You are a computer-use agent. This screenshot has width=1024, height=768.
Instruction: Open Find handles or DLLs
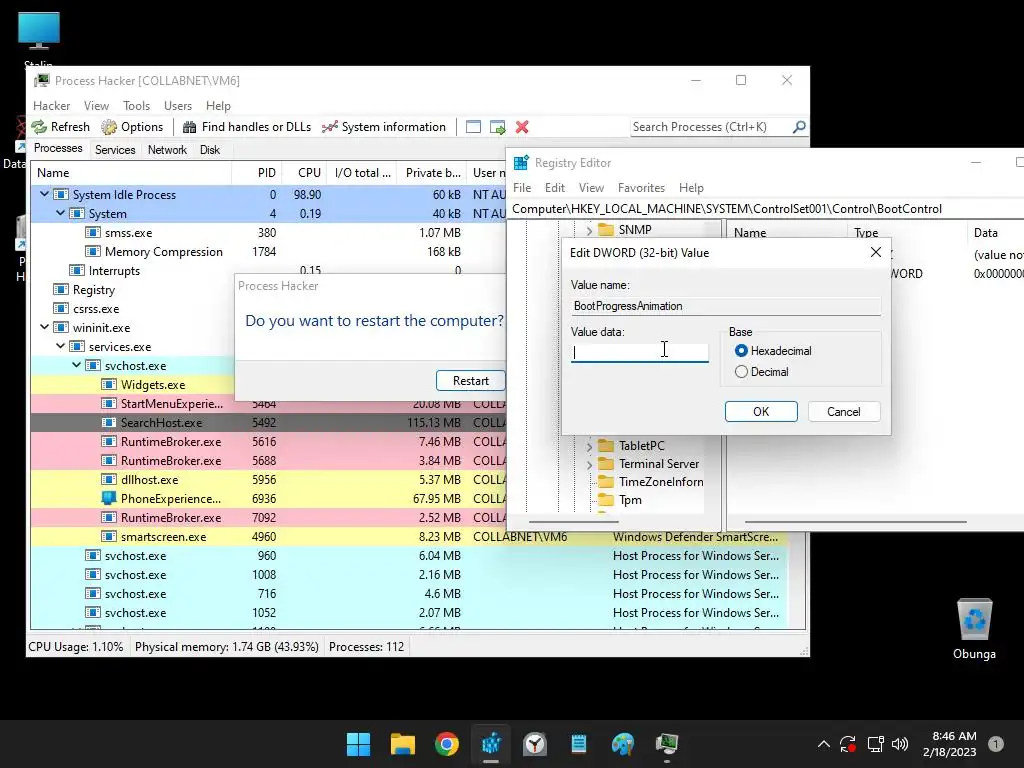click(247, 127)
